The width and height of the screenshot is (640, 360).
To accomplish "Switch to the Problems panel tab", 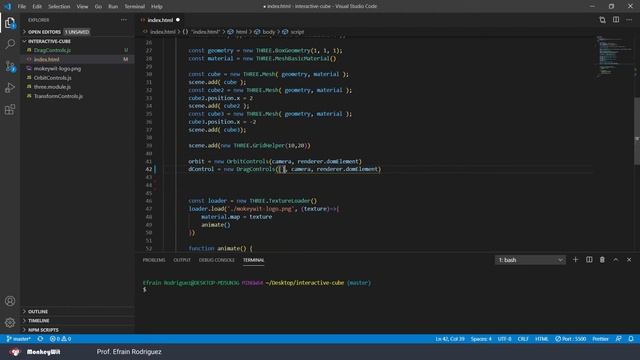I will 154,260.
